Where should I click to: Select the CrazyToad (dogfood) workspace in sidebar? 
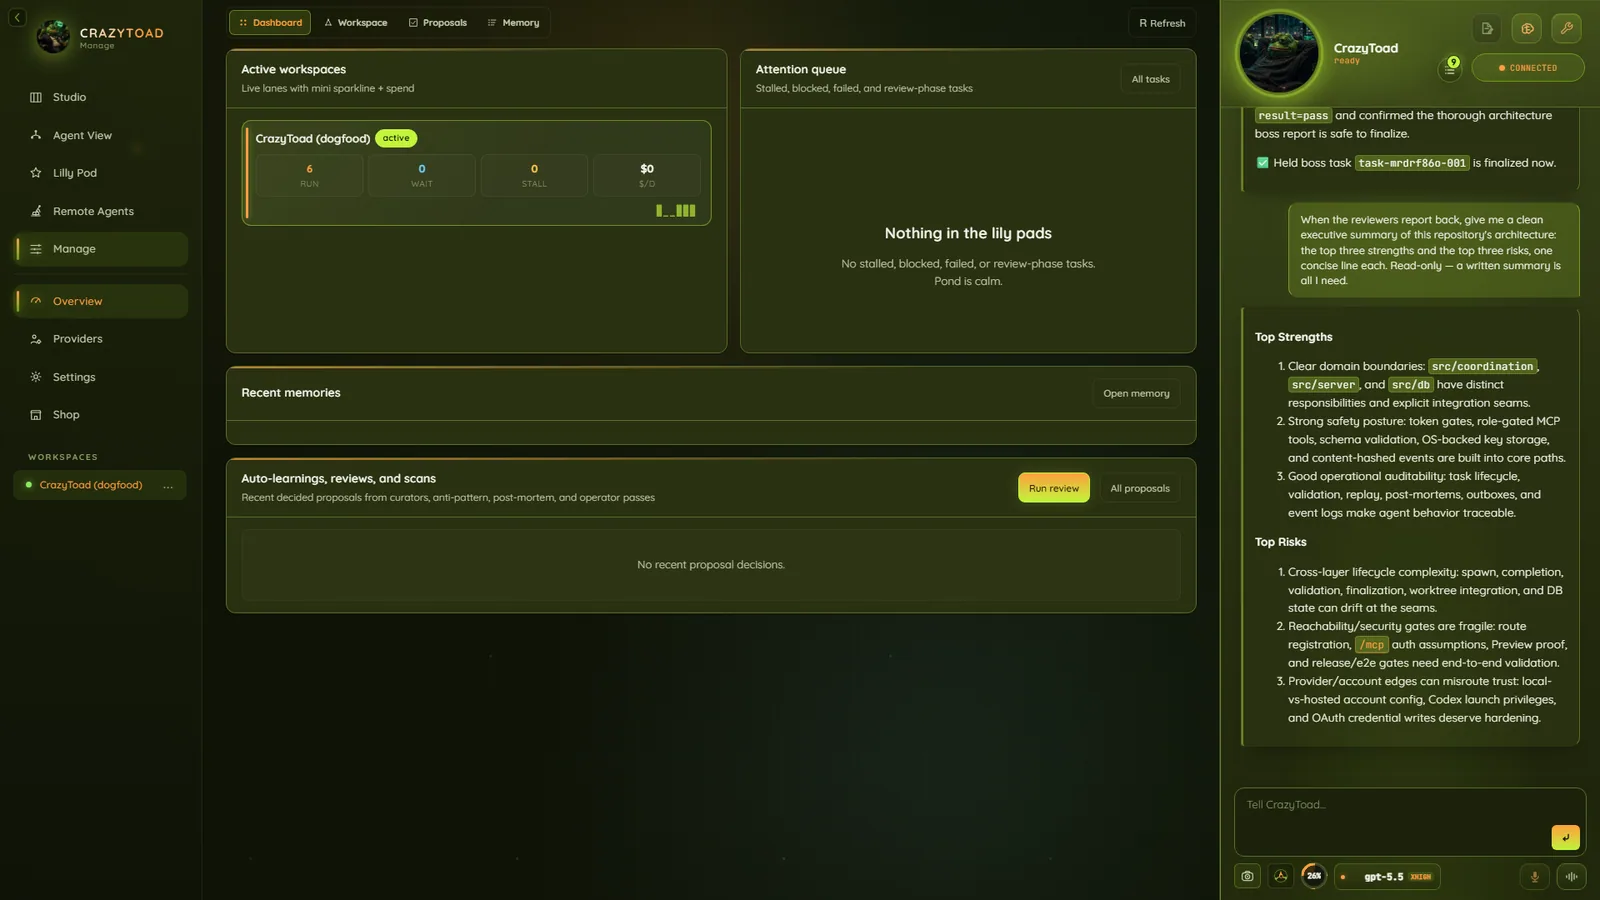click(91, 485)
